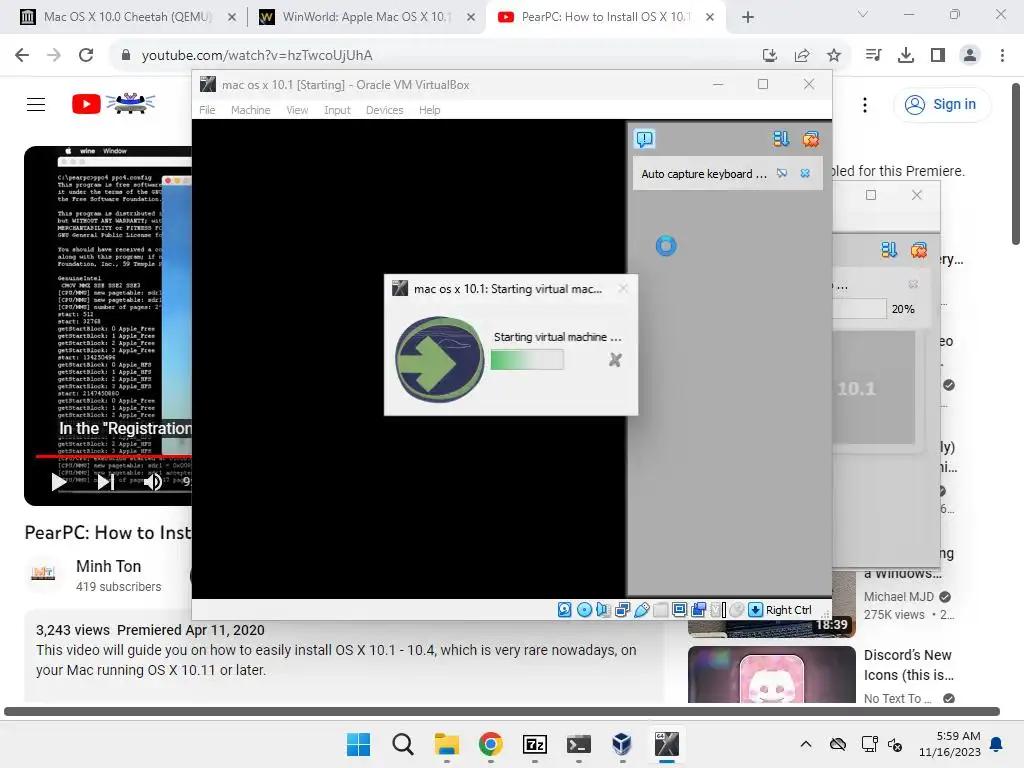Viewport: 1024px width, 768px height.
Task: Open the File menu in VirtualBox
Action: [207, 110]
